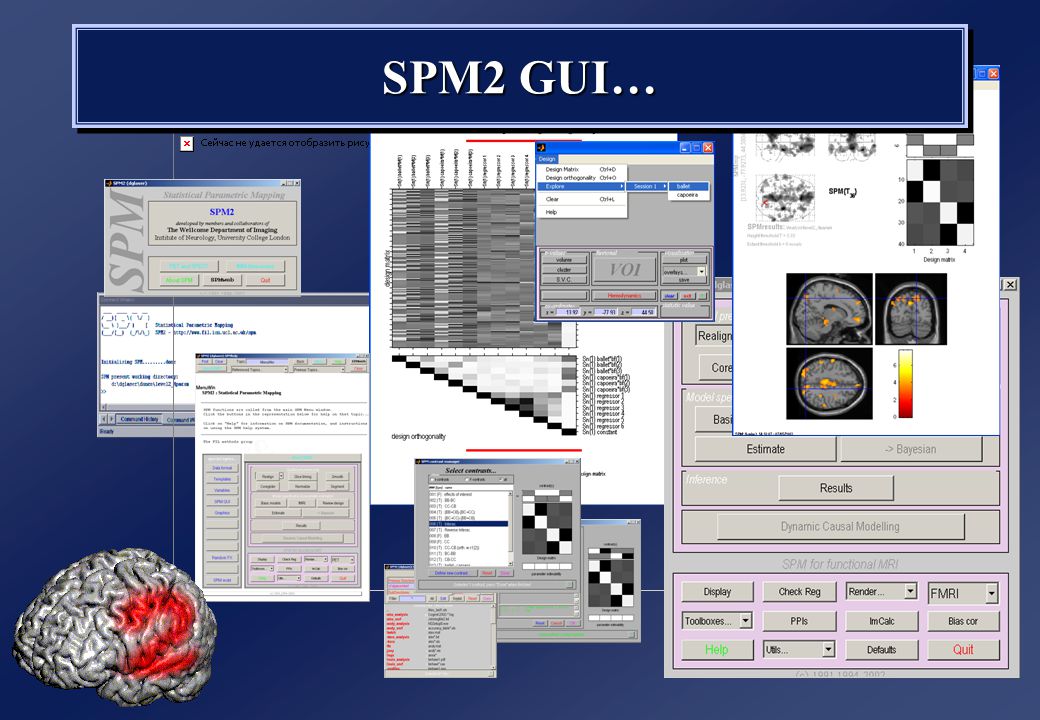Click the 3D rendered brain image
The height and width of the screenshot is (720, 1040).
pos(115,625)
